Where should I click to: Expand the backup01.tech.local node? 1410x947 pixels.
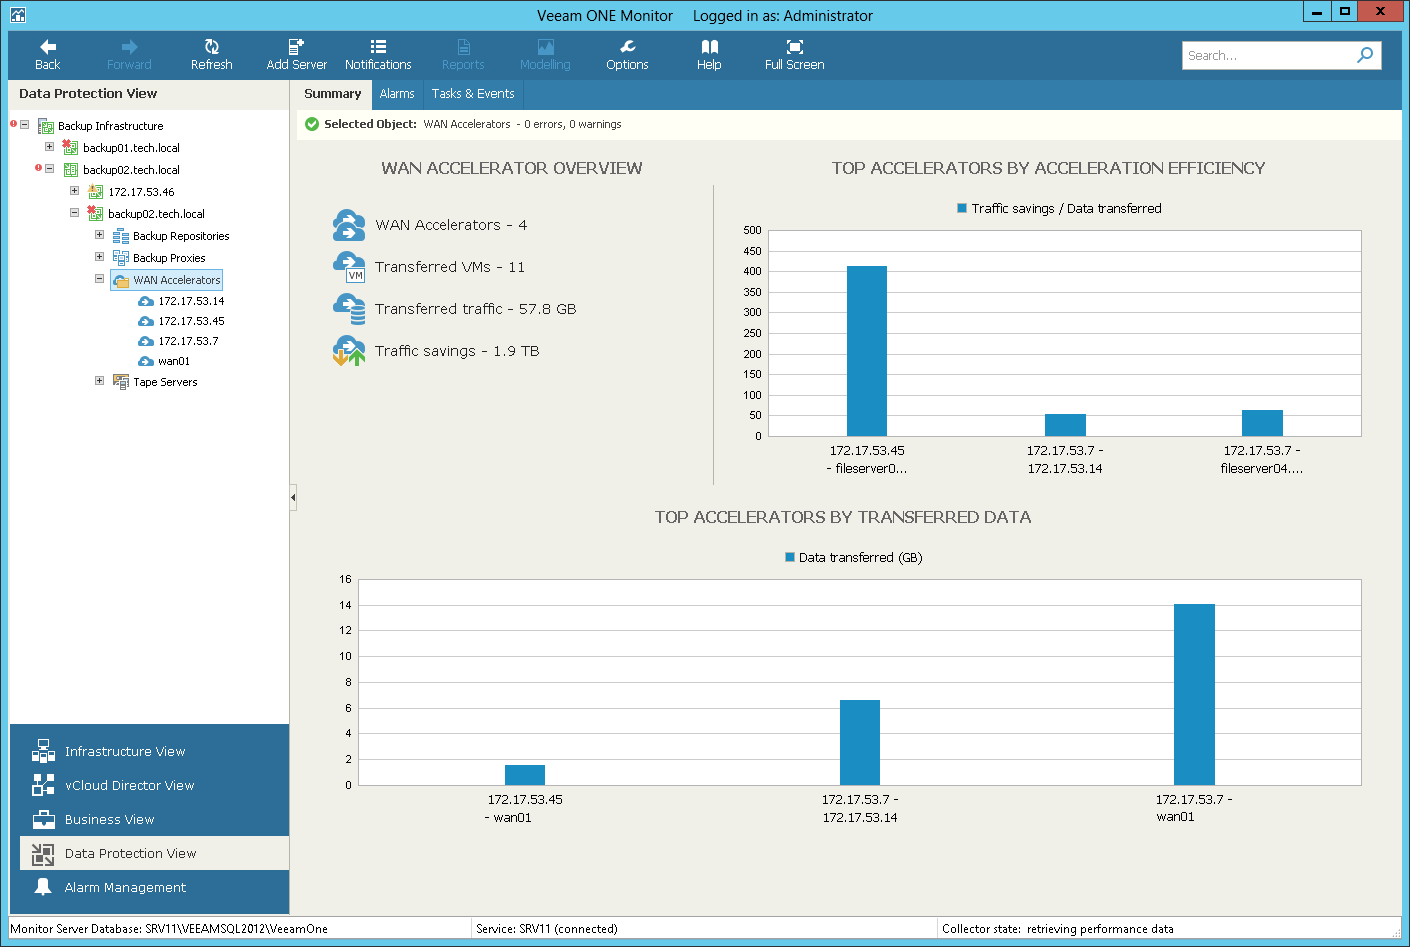coord(49,147)
